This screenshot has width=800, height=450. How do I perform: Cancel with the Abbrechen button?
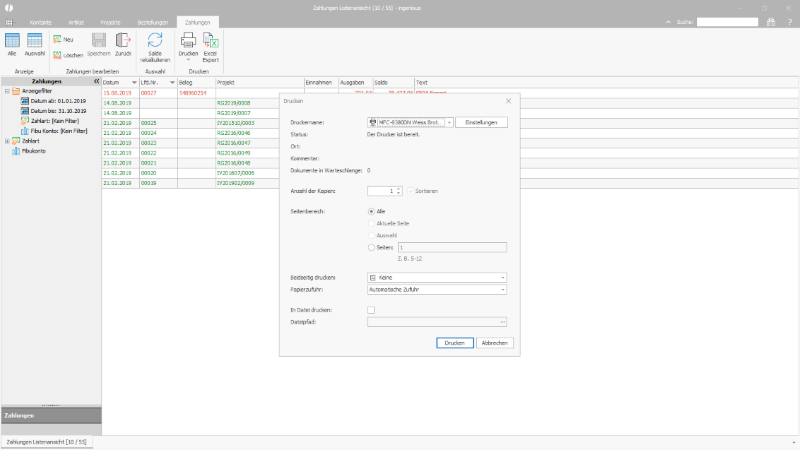(x=494, y=343)
